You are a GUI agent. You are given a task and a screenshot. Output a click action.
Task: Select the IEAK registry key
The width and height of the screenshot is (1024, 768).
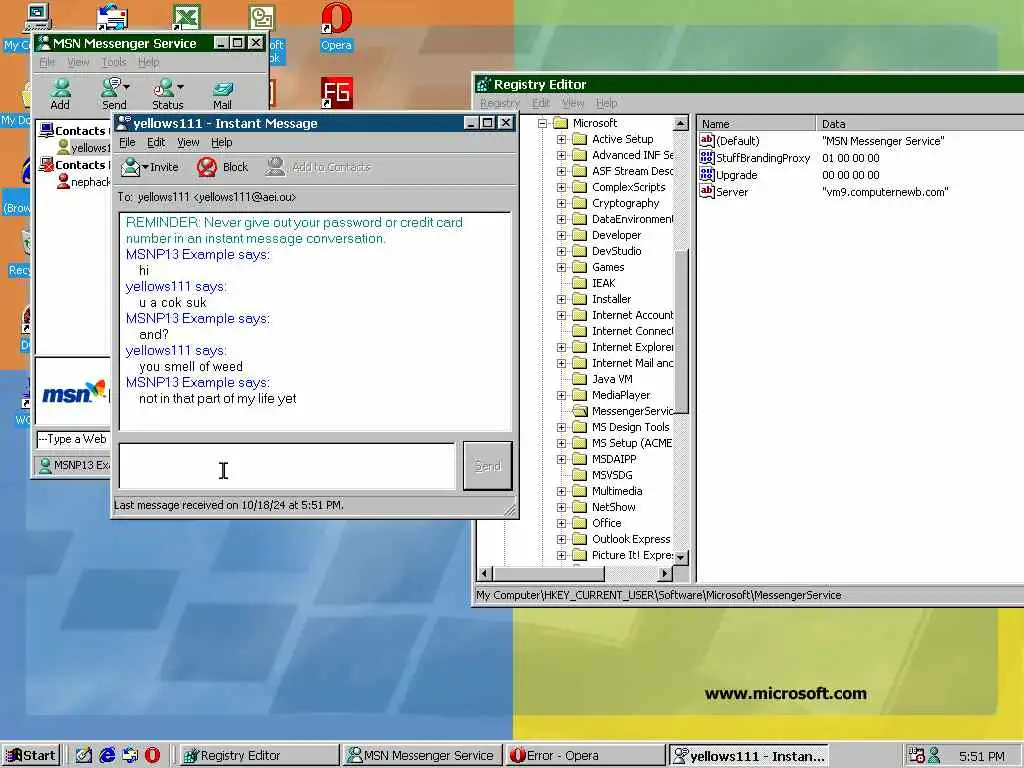point(603,283)
